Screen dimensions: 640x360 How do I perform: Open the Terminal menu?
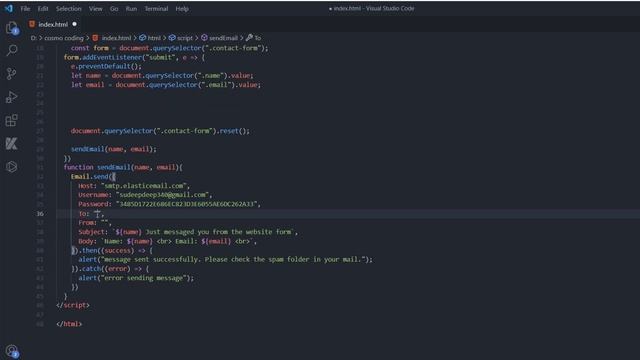coord(156,9)
